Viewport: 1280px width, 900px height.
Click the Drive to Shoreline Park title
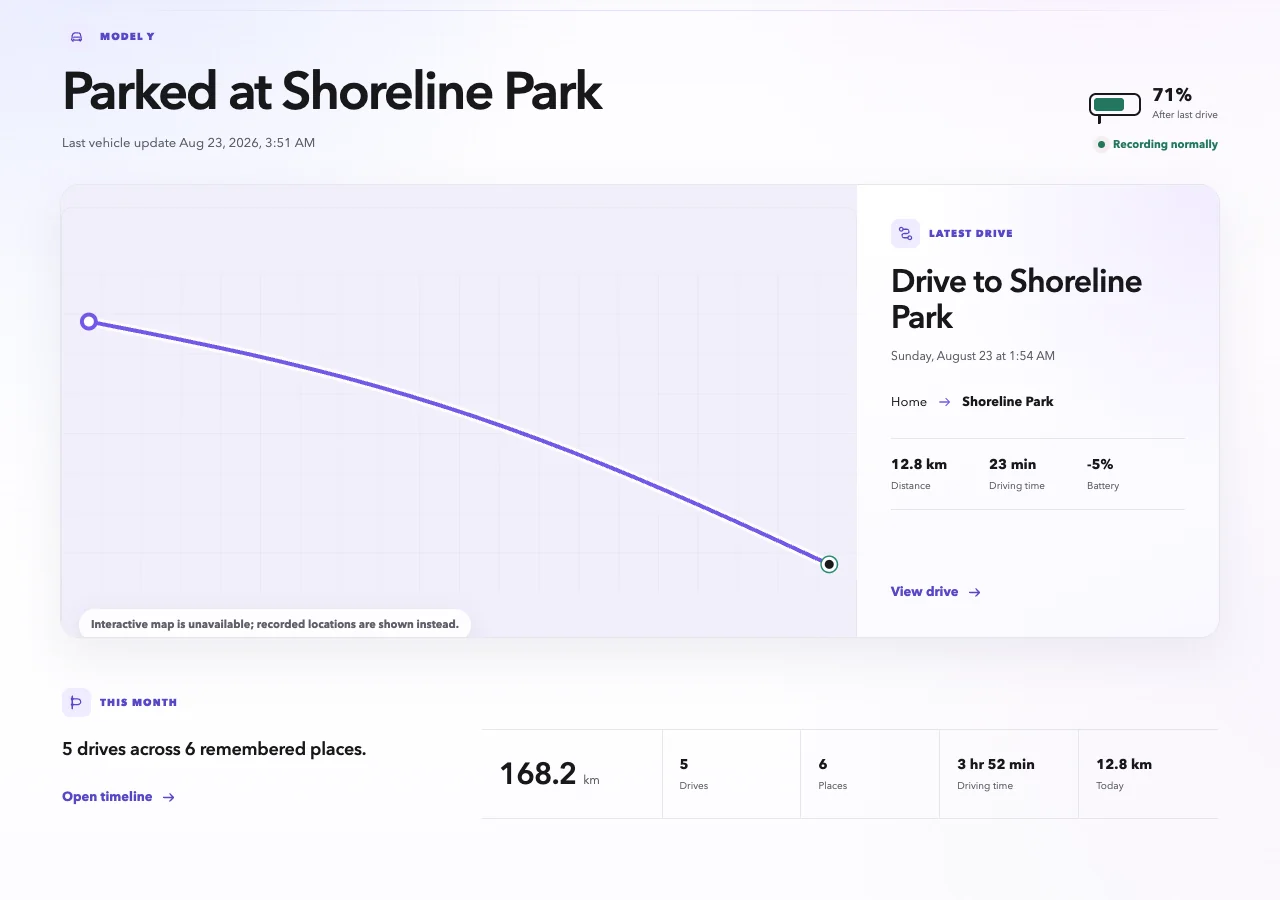(x=1016, y=299)
